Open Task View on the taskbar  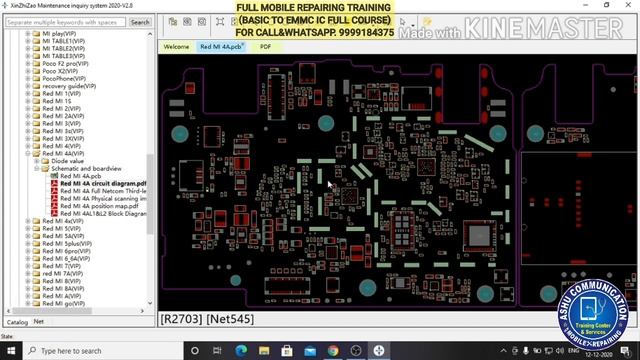(x=217, y=351)
